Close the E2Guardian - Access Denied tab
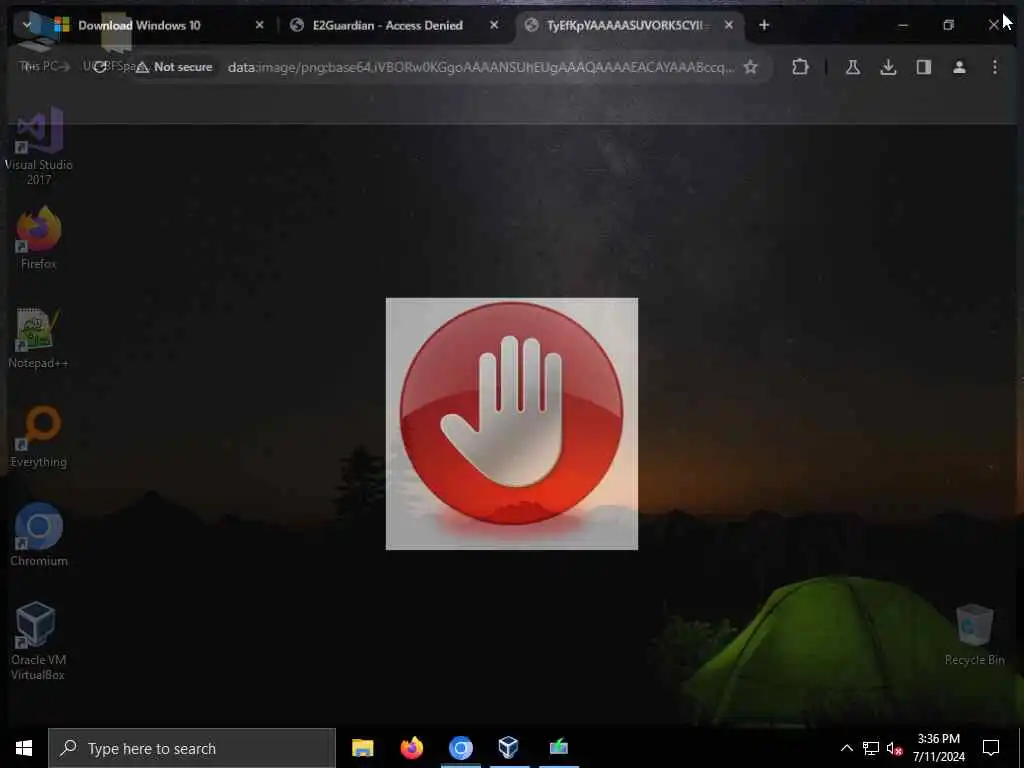 click(494, 25)
